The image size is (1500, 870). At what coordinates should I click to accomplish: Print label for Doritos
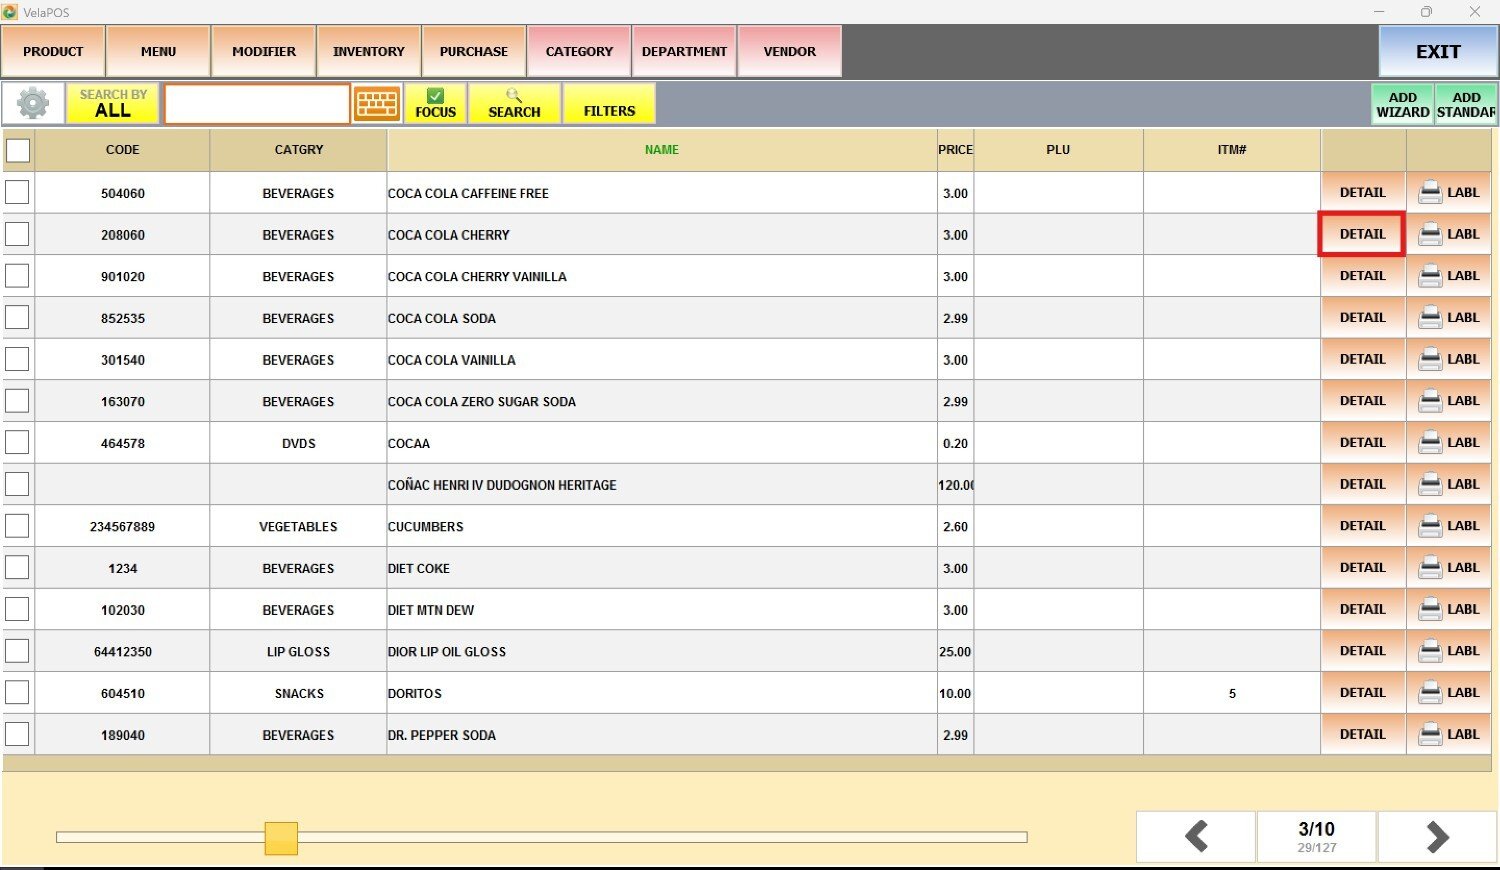pos(1449,692)
